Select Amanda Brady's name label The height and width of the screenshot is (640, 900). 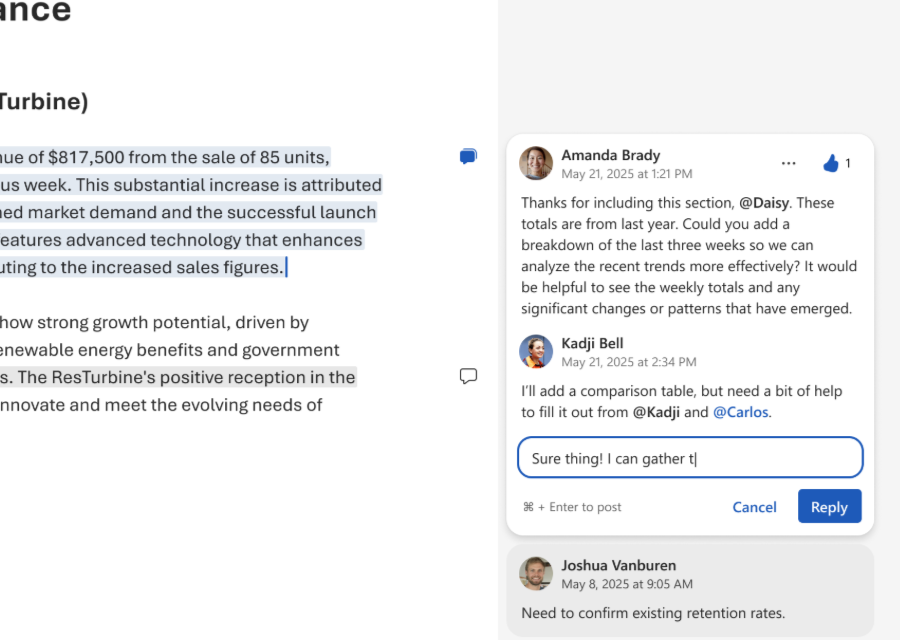(x=610, y=155)
